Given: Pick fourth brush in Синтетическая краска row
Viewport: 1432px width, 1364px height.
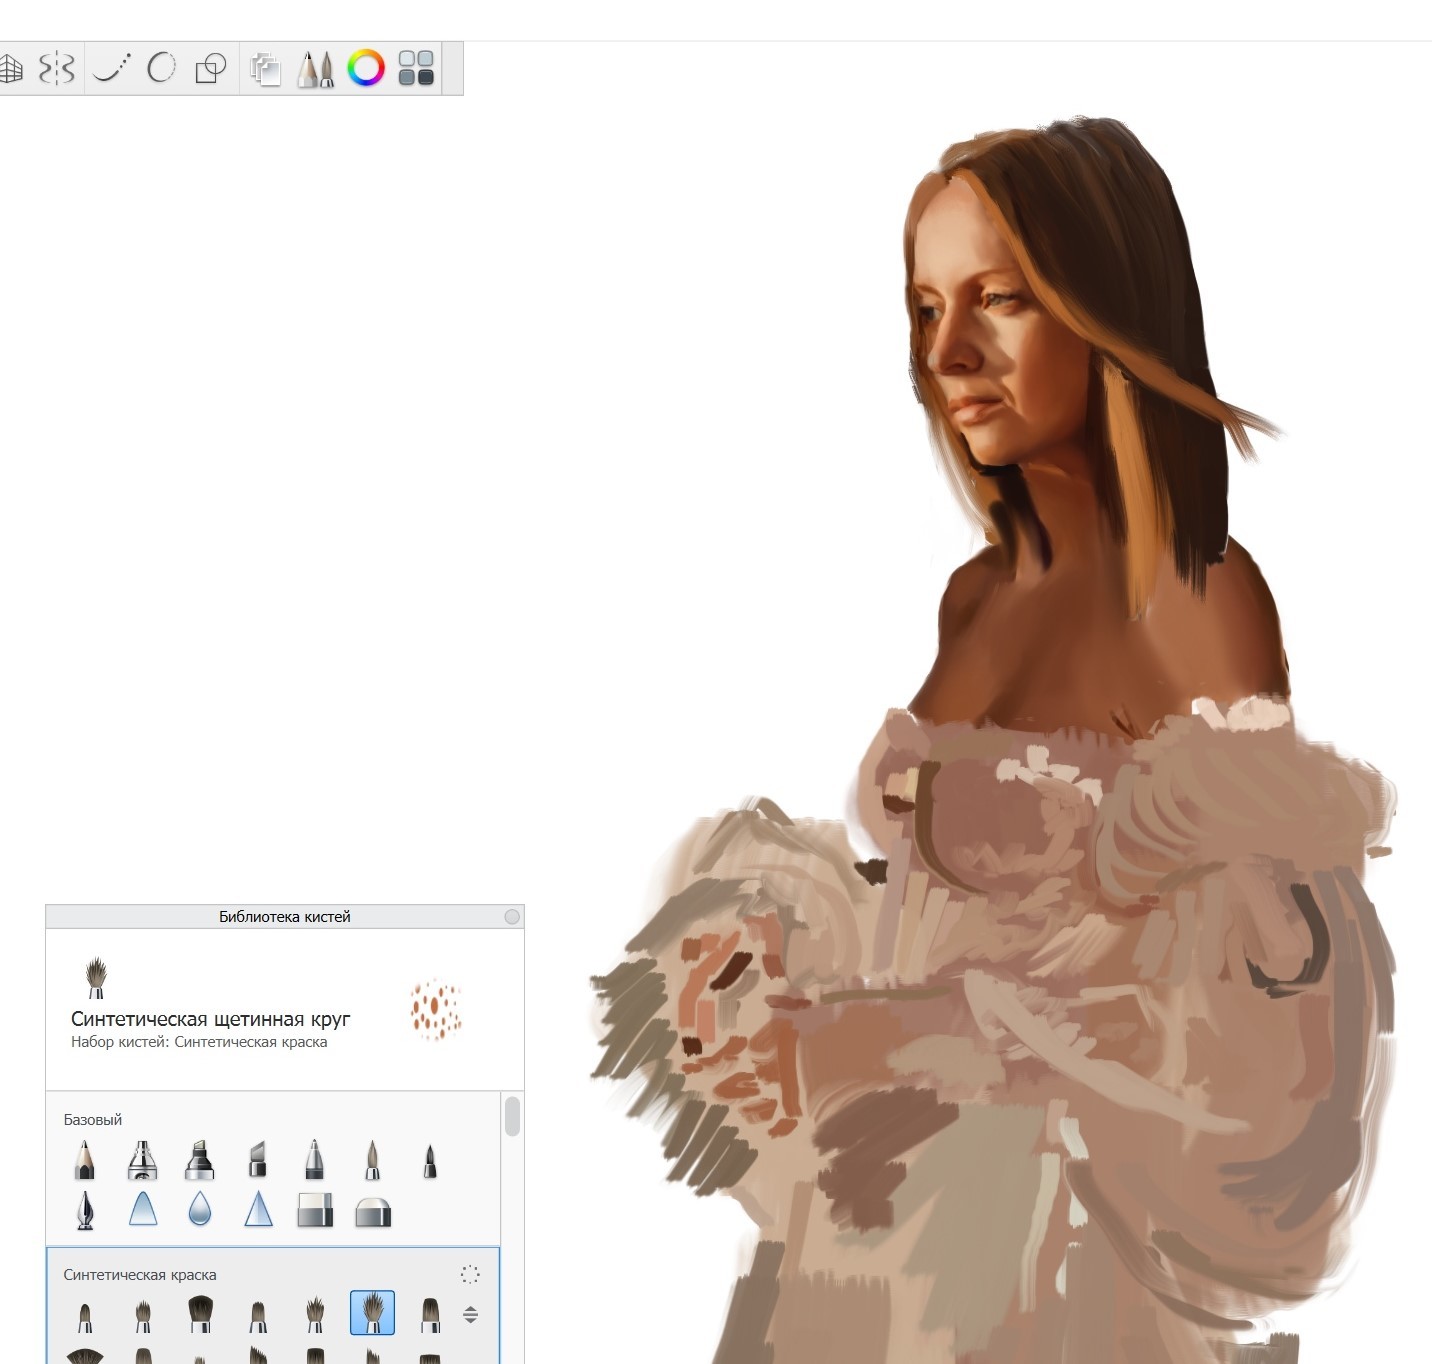Looking at the screenshot, I should (x=258, y=1315).
